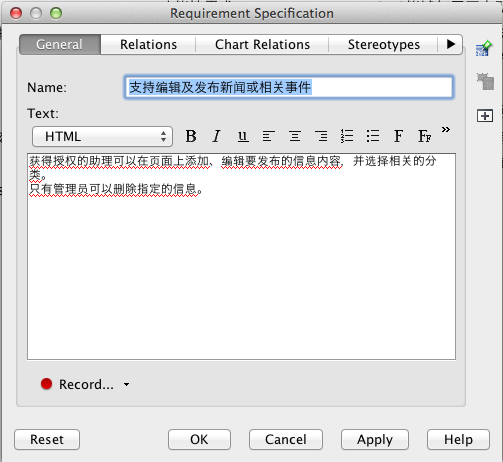Apply italic formatting with the I icon

[x=217, y=136]
